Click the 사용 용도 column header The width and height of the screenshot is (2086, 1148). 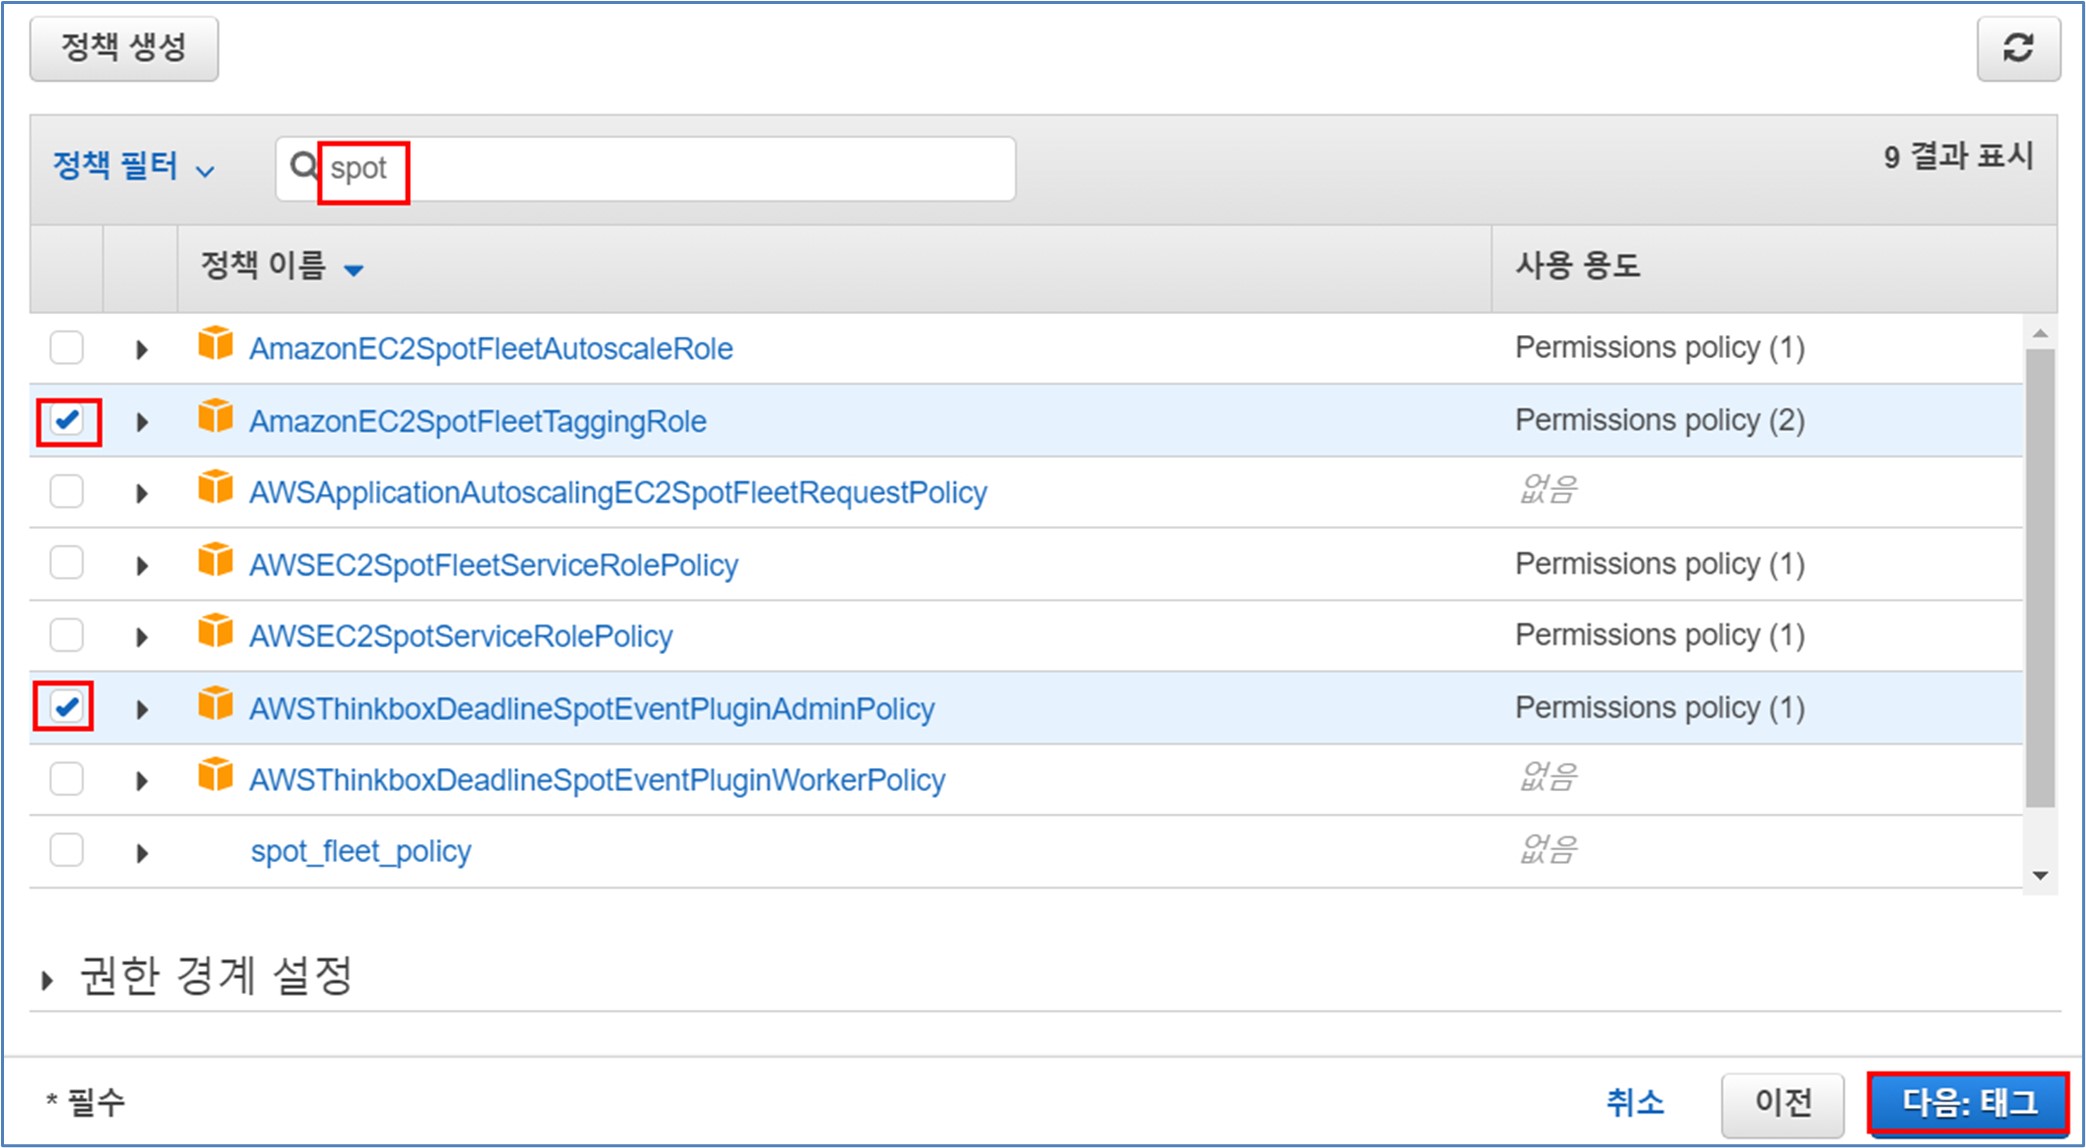tap(1577, 266)
